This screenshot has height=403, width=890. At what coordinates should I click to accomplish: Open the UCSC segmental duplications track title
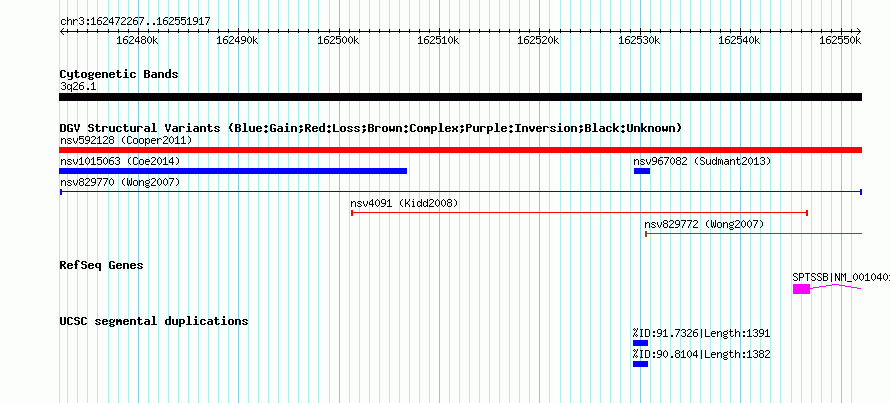tap(154, 321)
